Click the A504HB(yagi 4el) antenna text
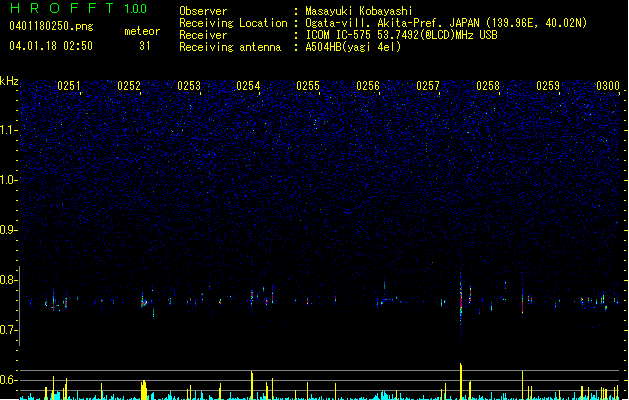The width and height of the screenshot is (629, 400). pos(353,47)
